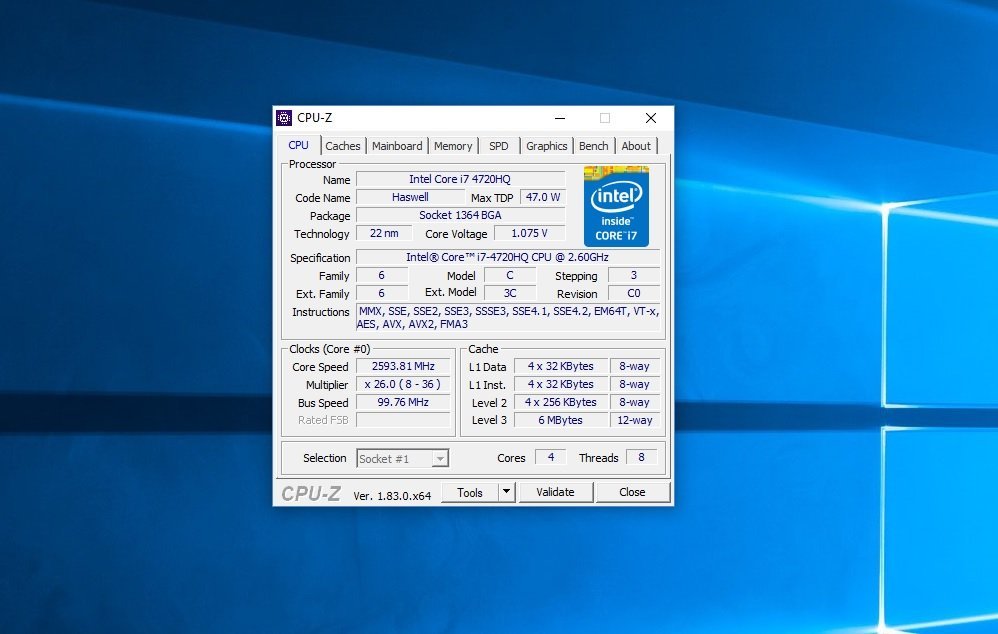The width and height of the screenshot is (998, 634).
Task: Click the Threads value '8'
Action: (x=642, y=457)
